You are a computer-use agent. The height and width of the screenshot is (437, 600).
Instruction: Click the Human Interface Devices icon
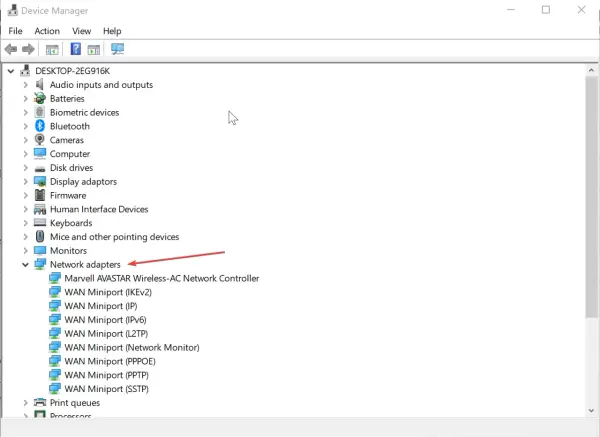coord(40,209)
